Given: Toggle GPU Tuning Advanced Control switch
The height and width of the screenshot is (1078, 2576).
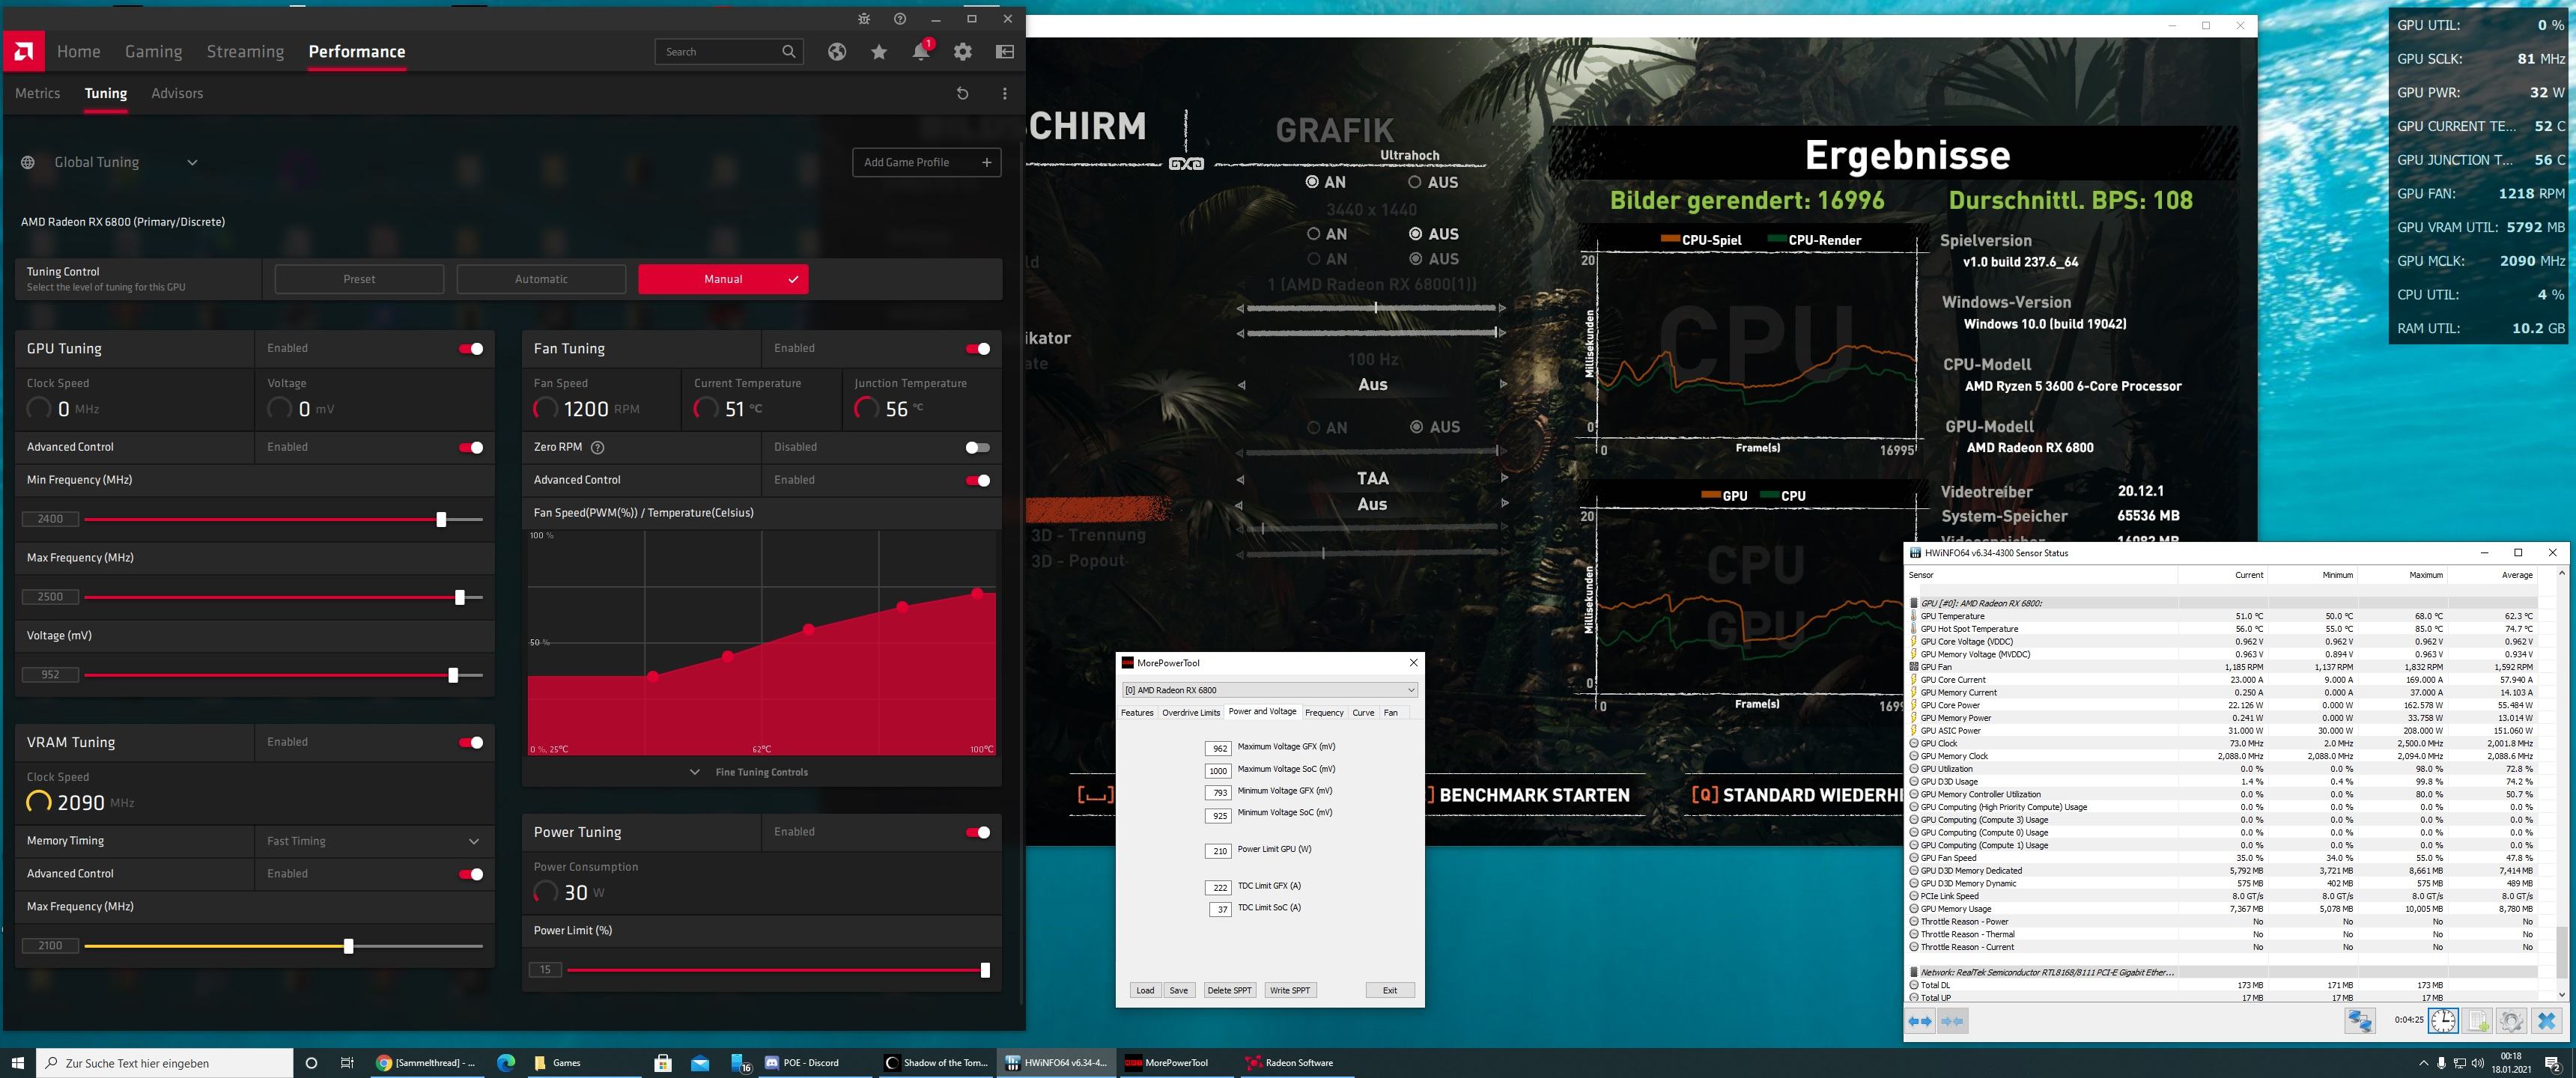Looking at the screenshot, I should click(x=471, y=448).
